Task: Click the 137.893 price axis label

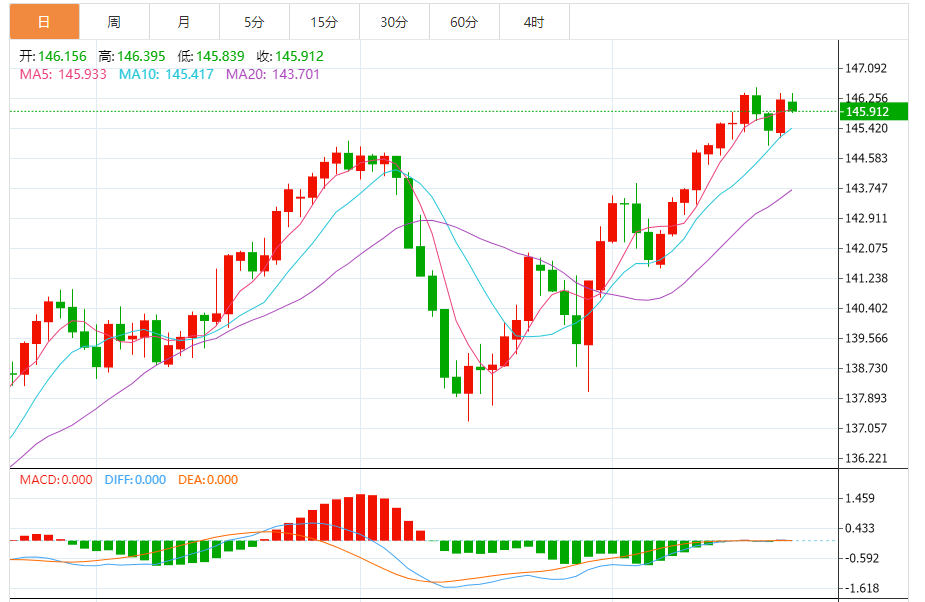Action: pos(866,398)
